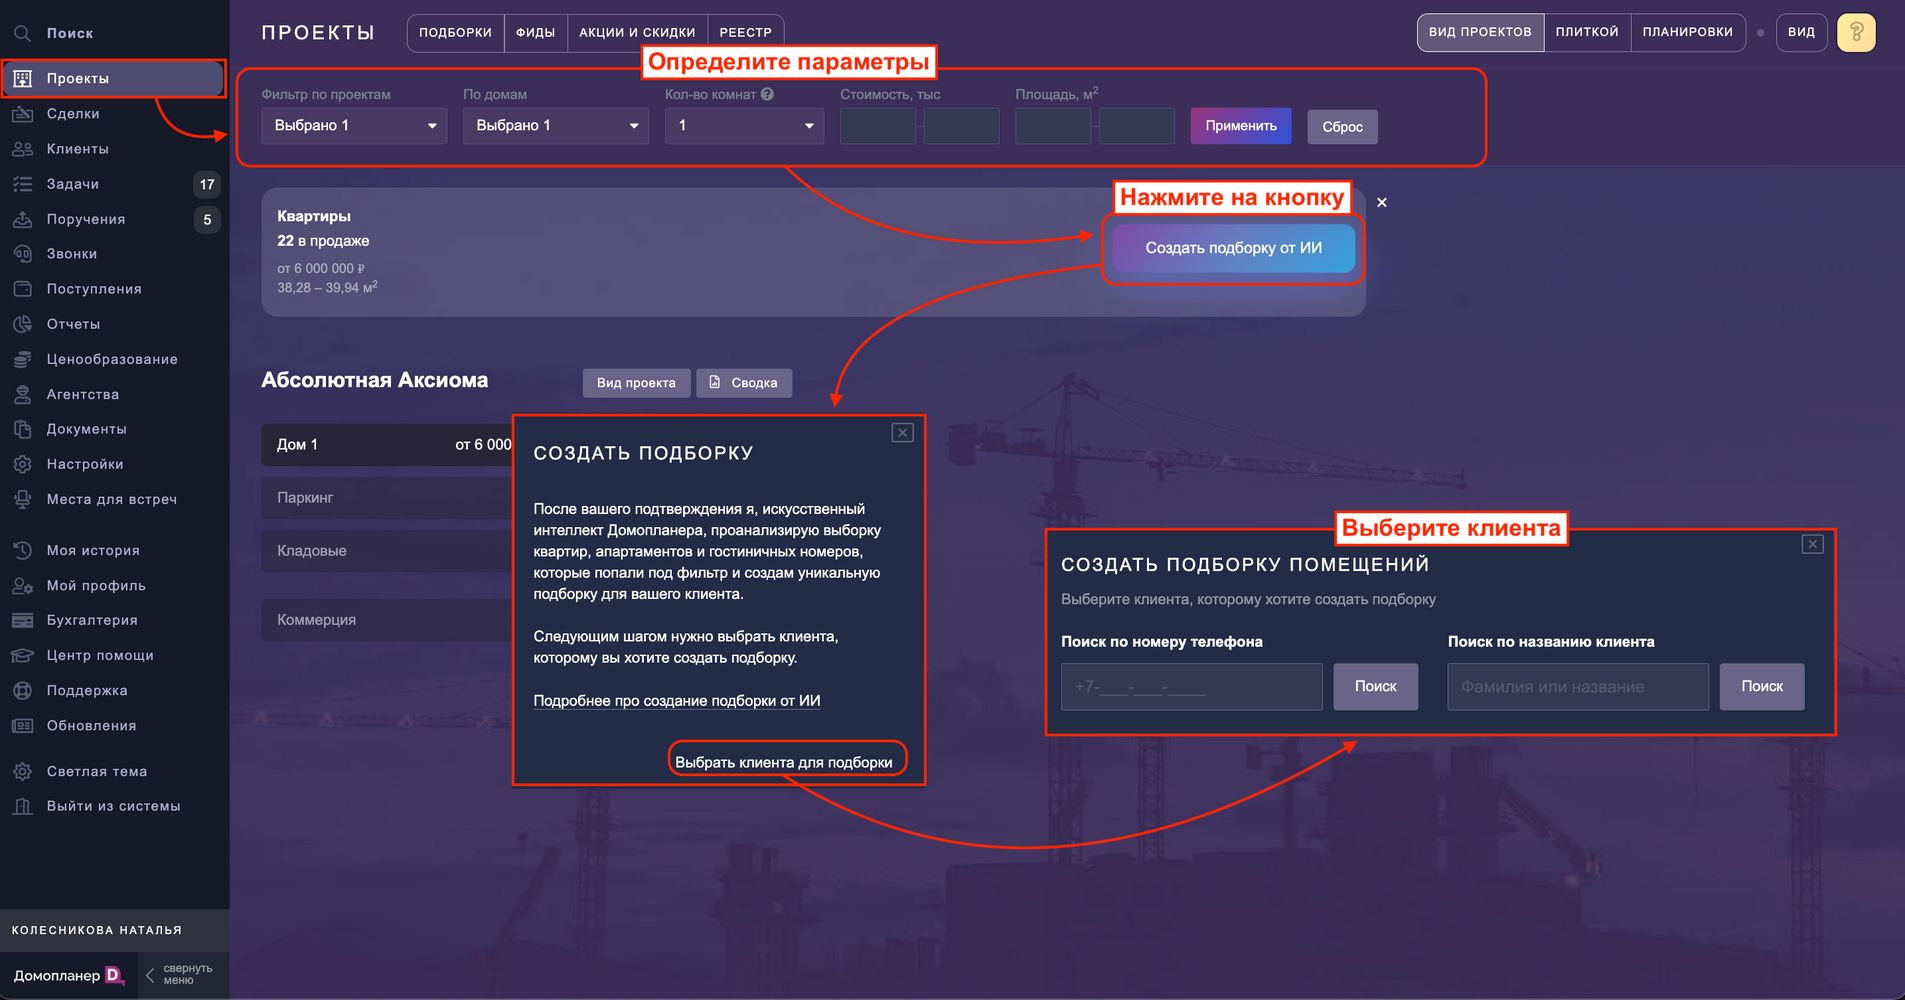
Task: Open the Сделки section icon
Action: click(x=22, y=114)
